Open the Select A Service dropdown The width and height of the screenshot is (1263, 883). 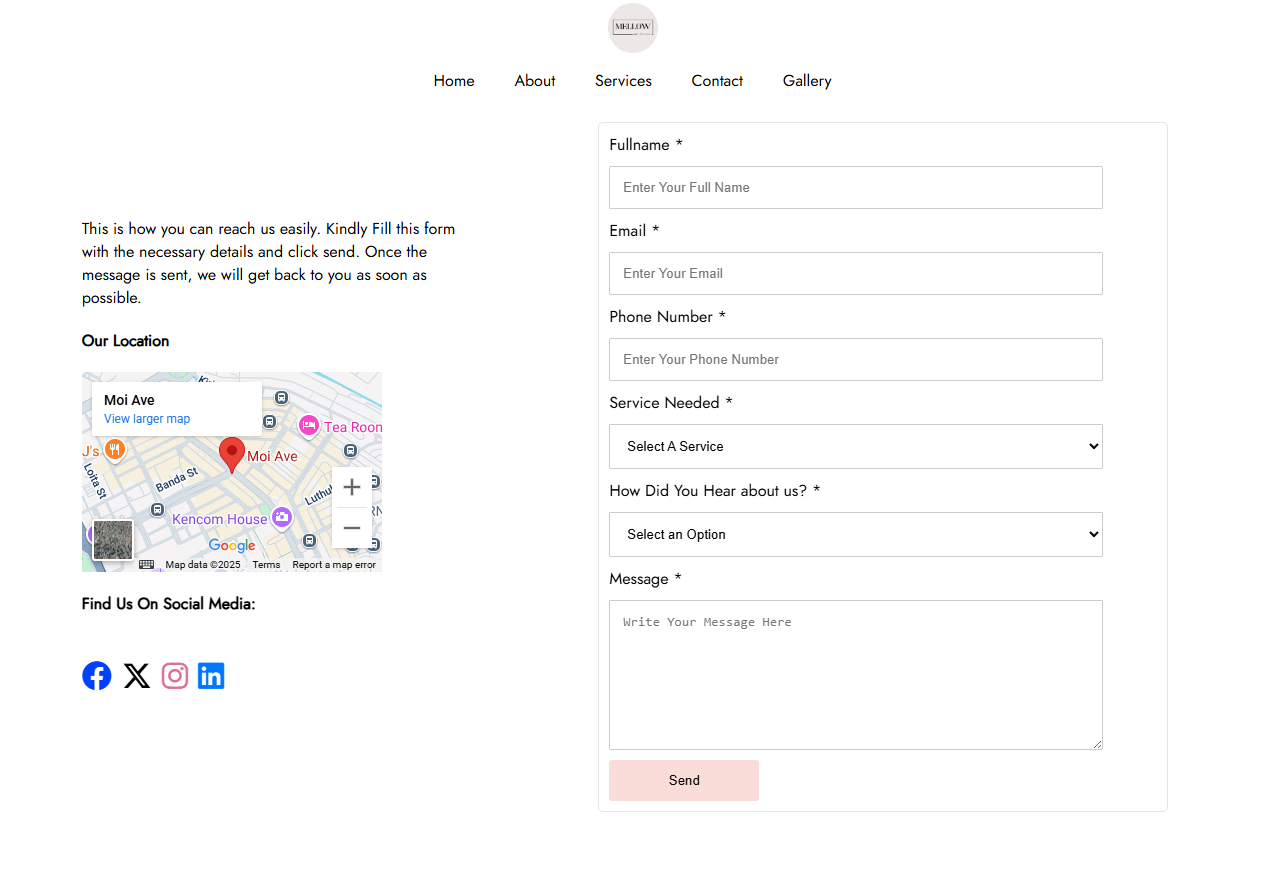point(855,446)
